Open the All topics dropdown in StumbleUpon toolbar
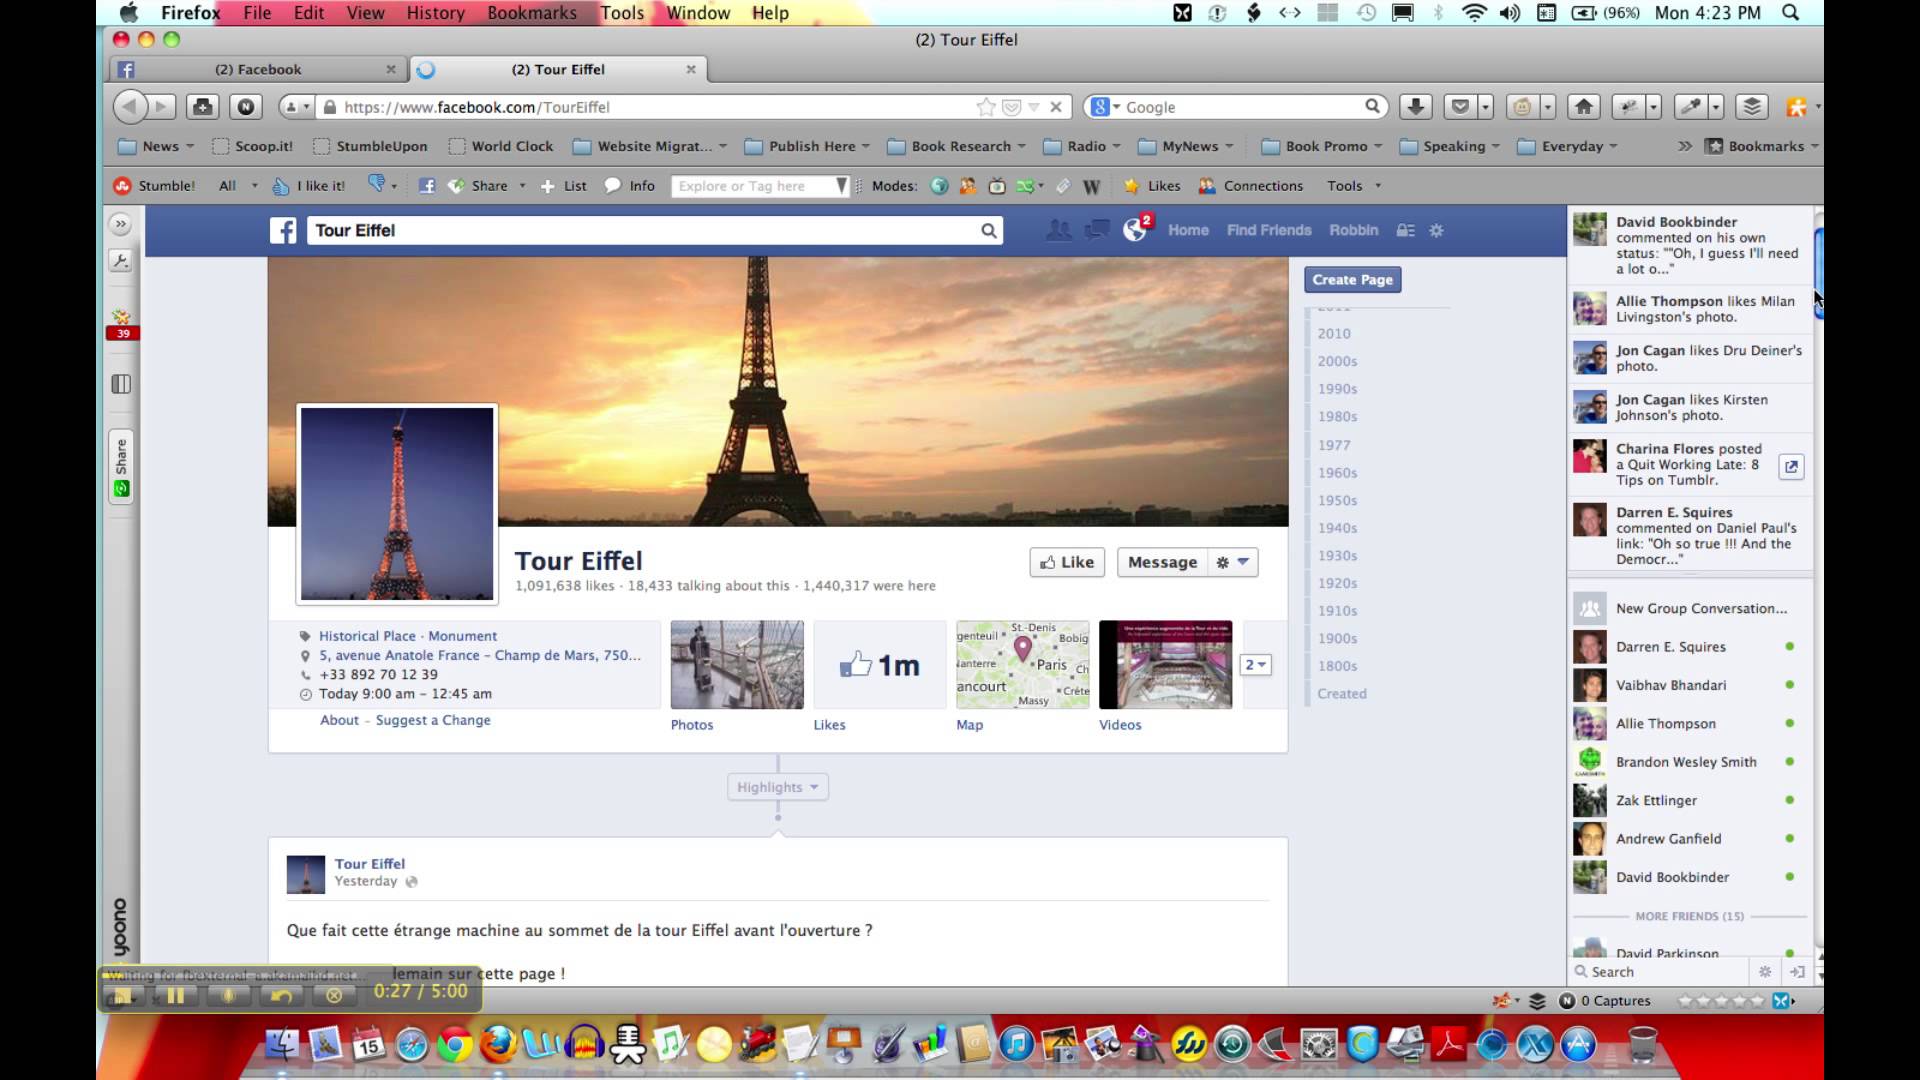Viewport: 1920px width, 1080px height. pos(238,186)
